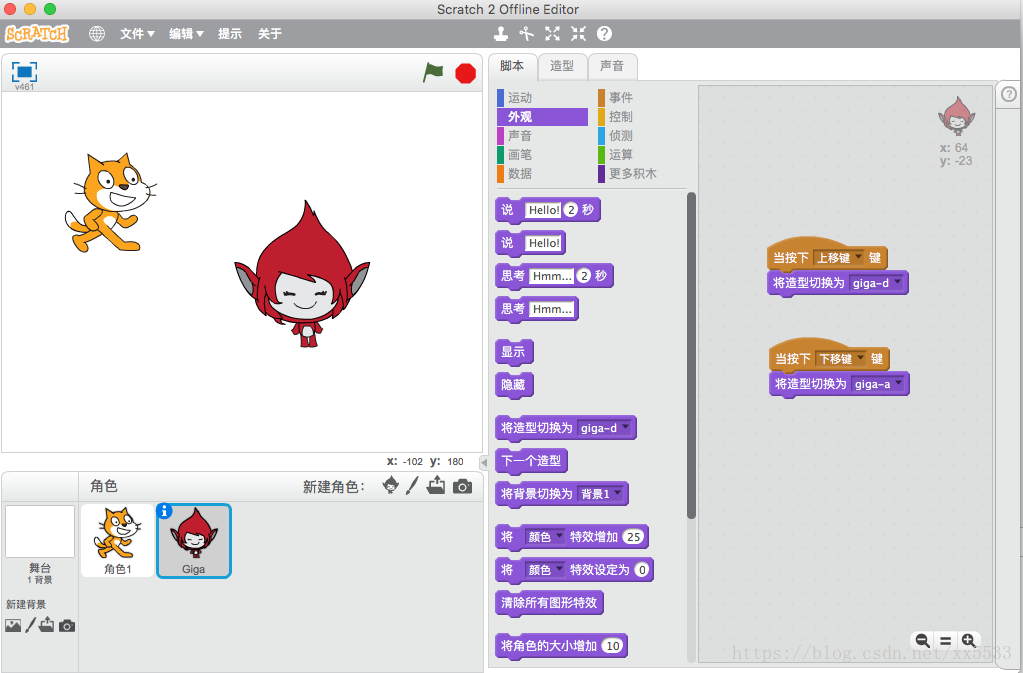The height and width of the screenshot is (673, 1023).
Task: Zoom out the scripts area
Action: [x=923, y=640]
